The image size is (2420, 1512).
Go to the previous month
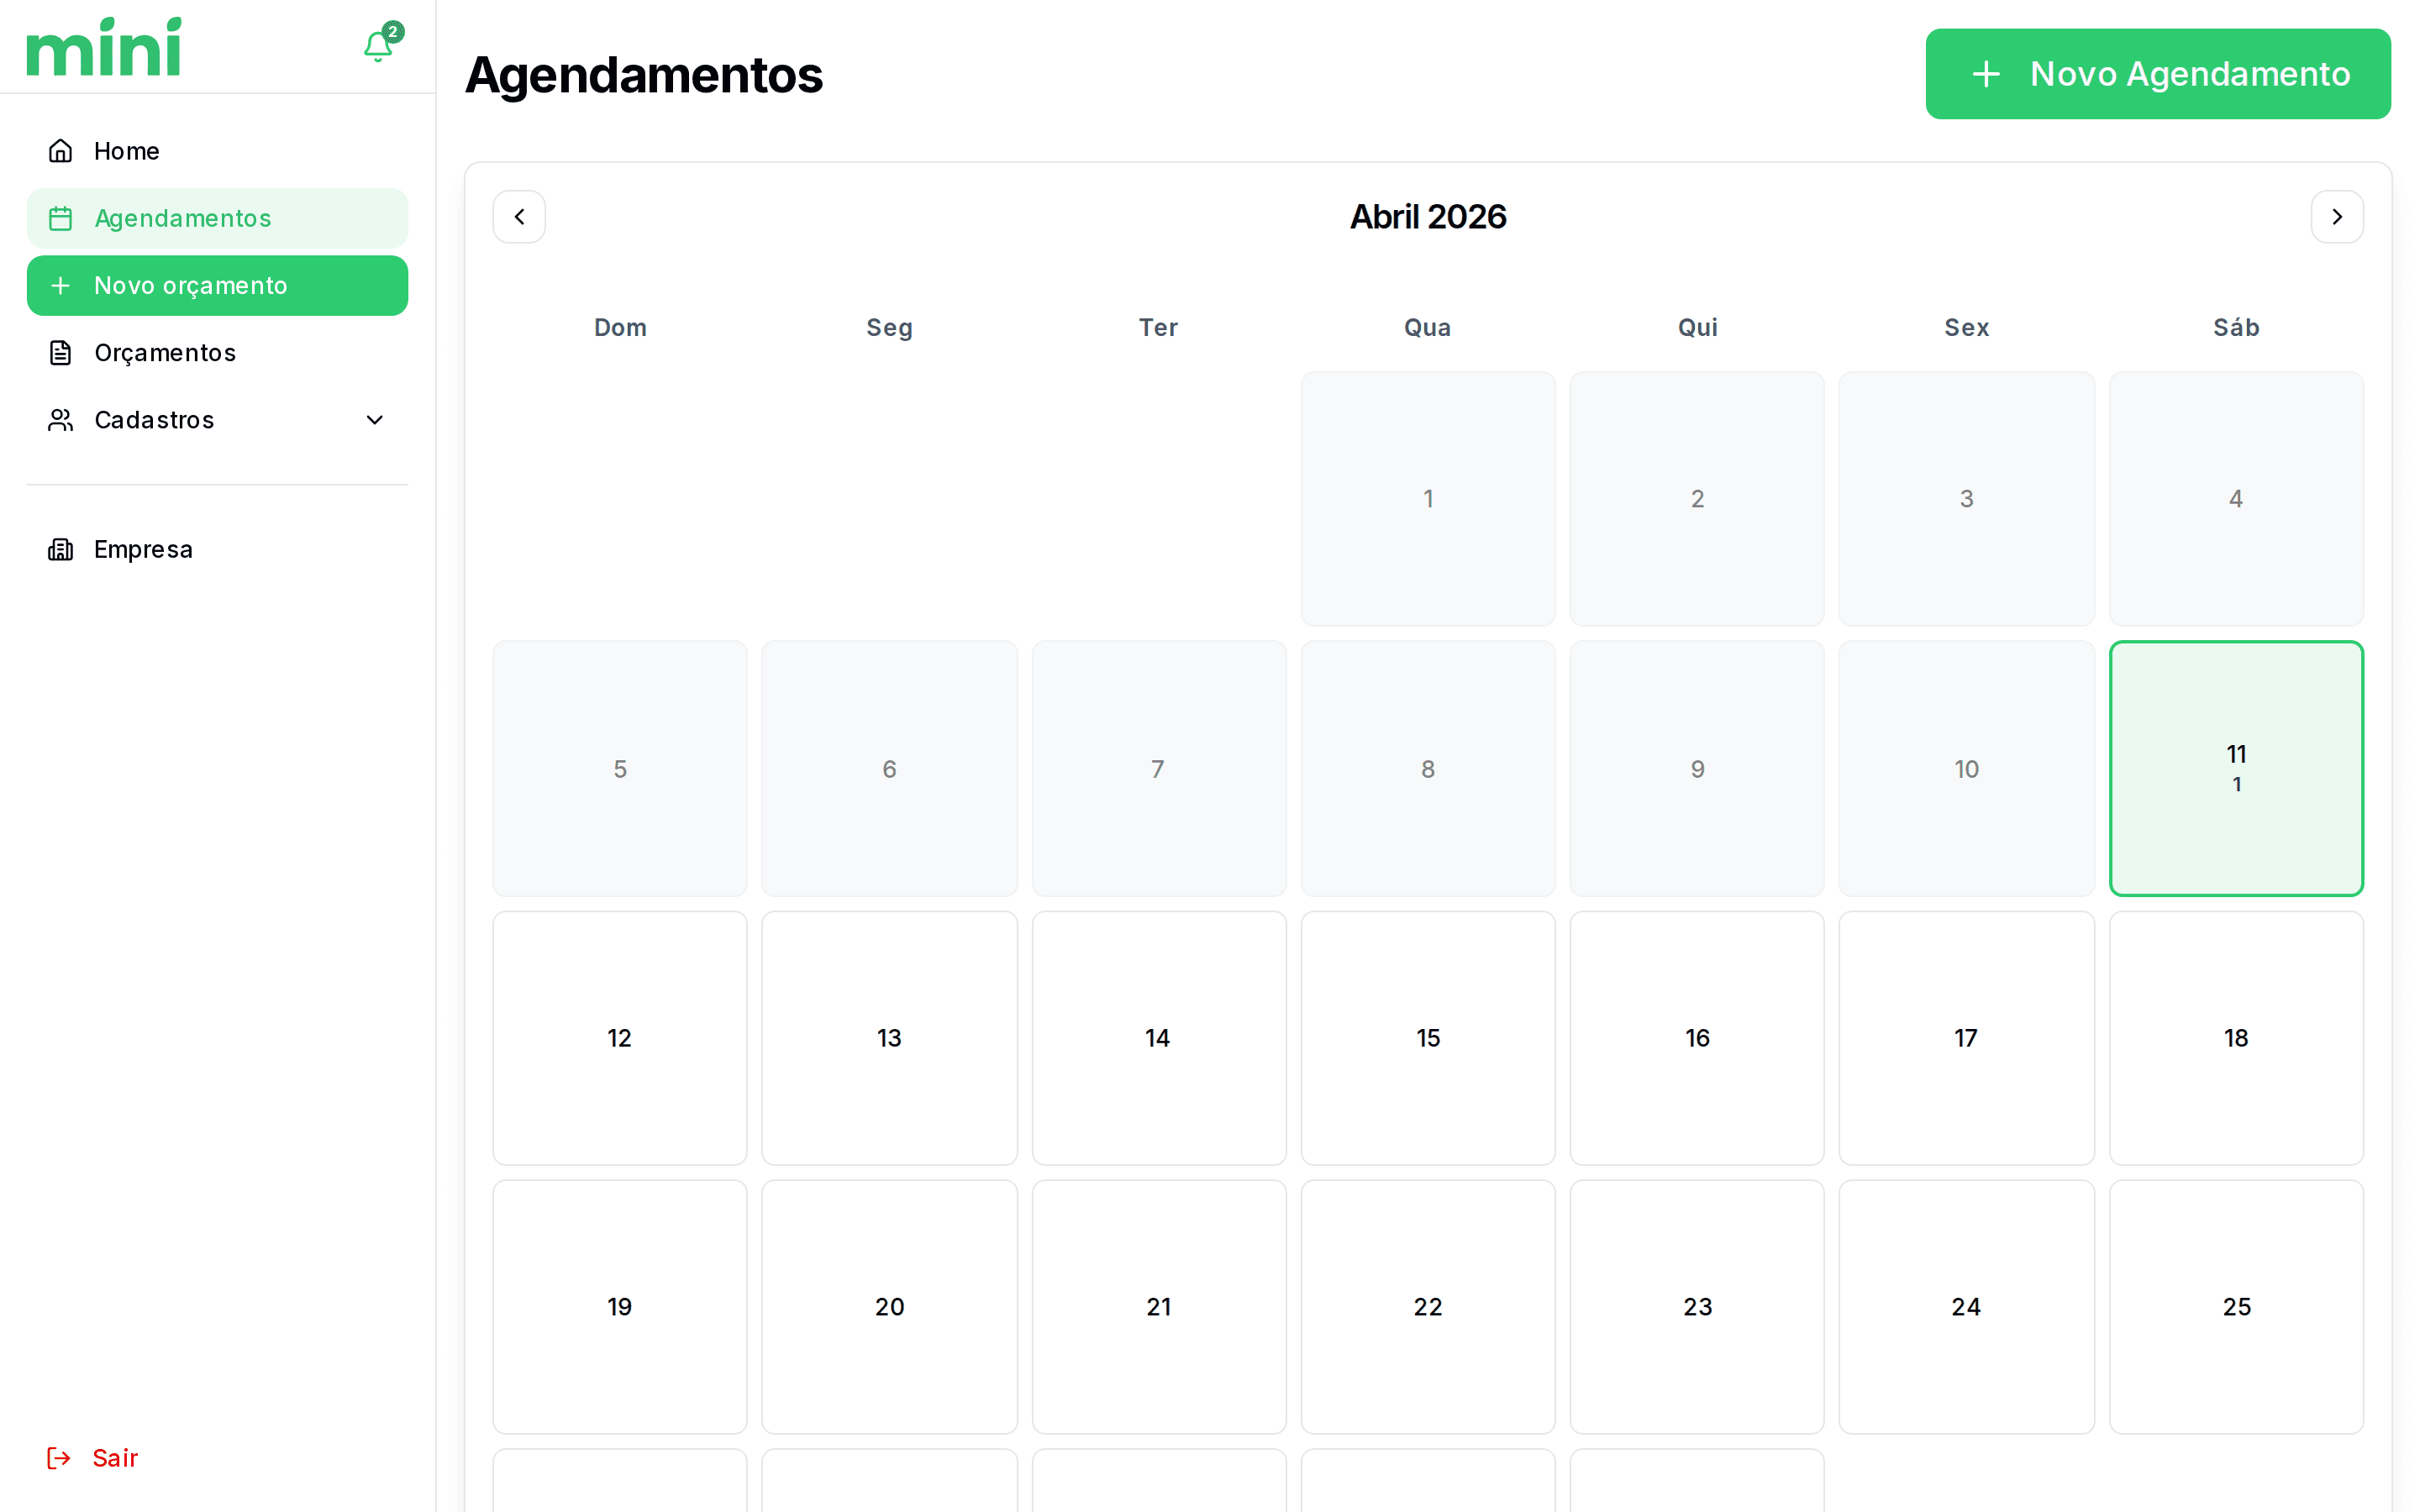pos(519,217)
